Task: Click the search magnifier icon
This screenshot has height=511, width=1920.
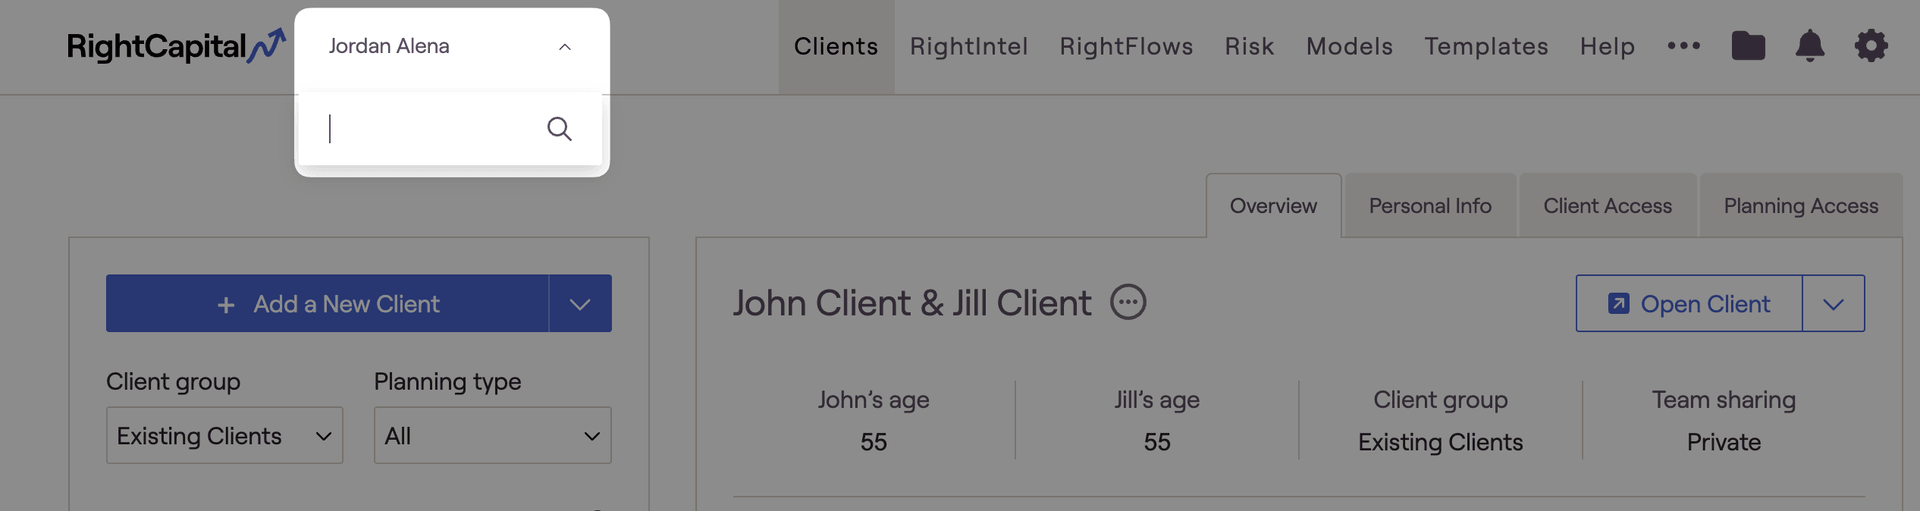Action: coord(559,129)
